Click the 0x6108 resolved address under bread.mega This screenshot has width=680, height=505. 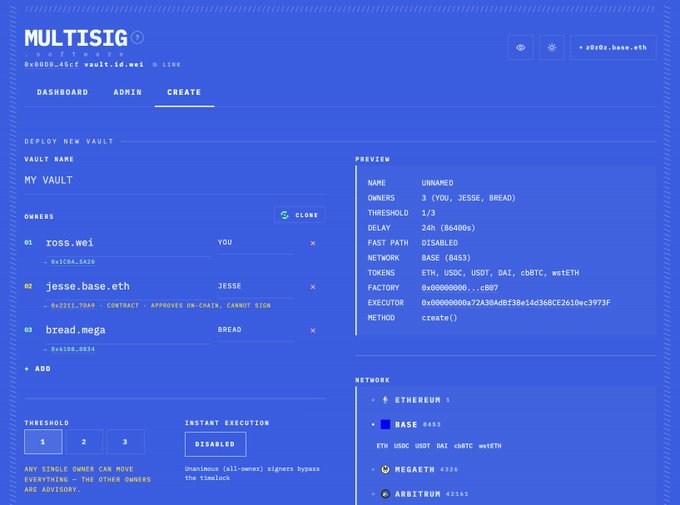click(x=73, y=349)
